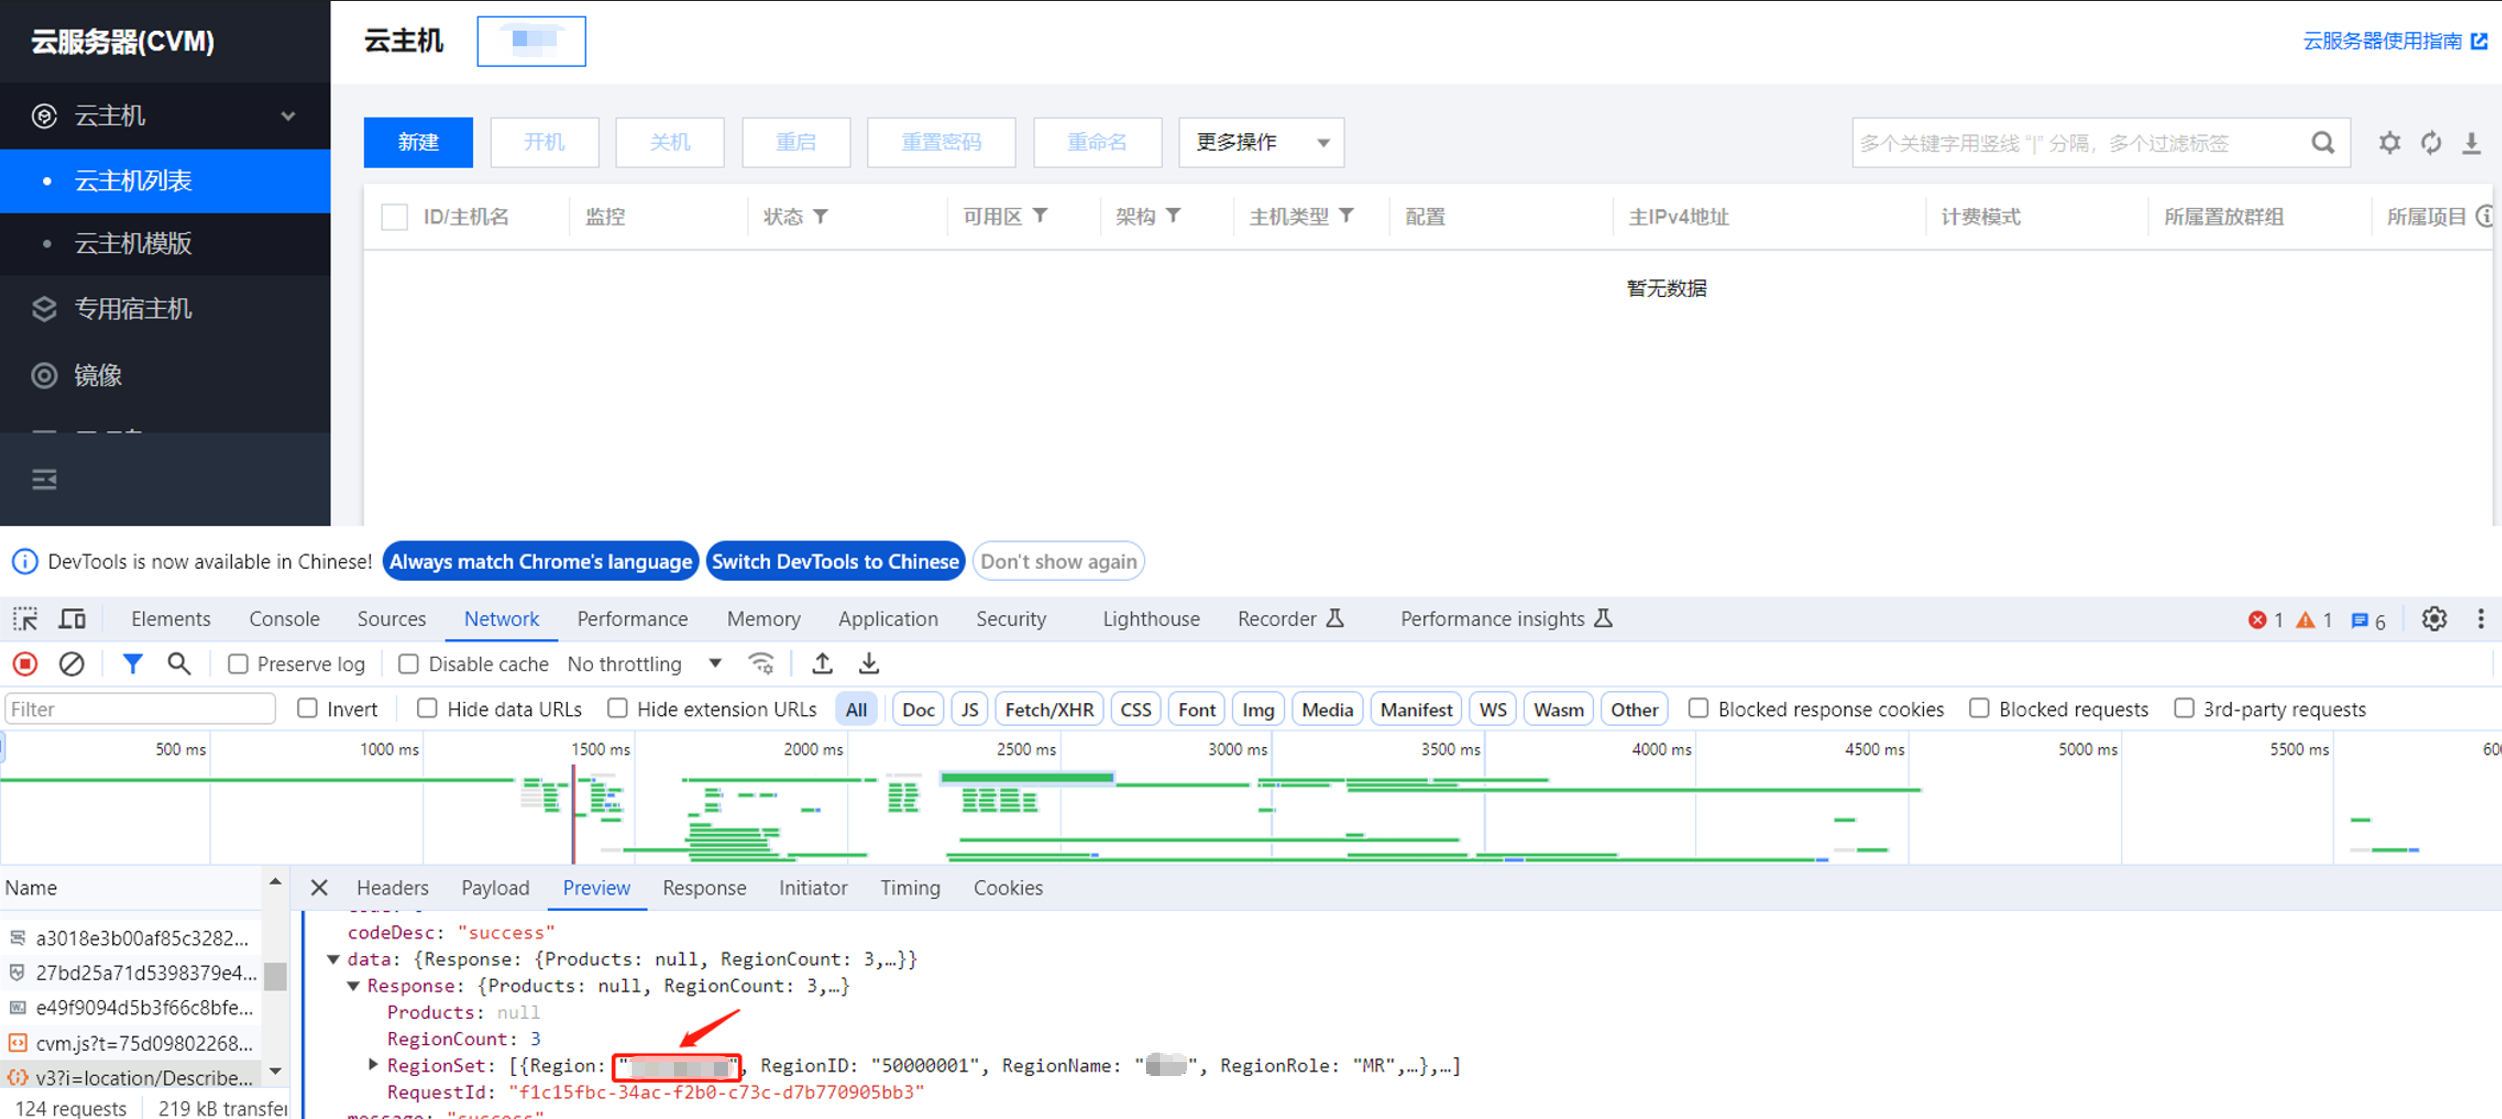2502x1119 pixels.
Task: Refresh the cloud host list
Action: pyautogui.click(x=2431, y=143)
